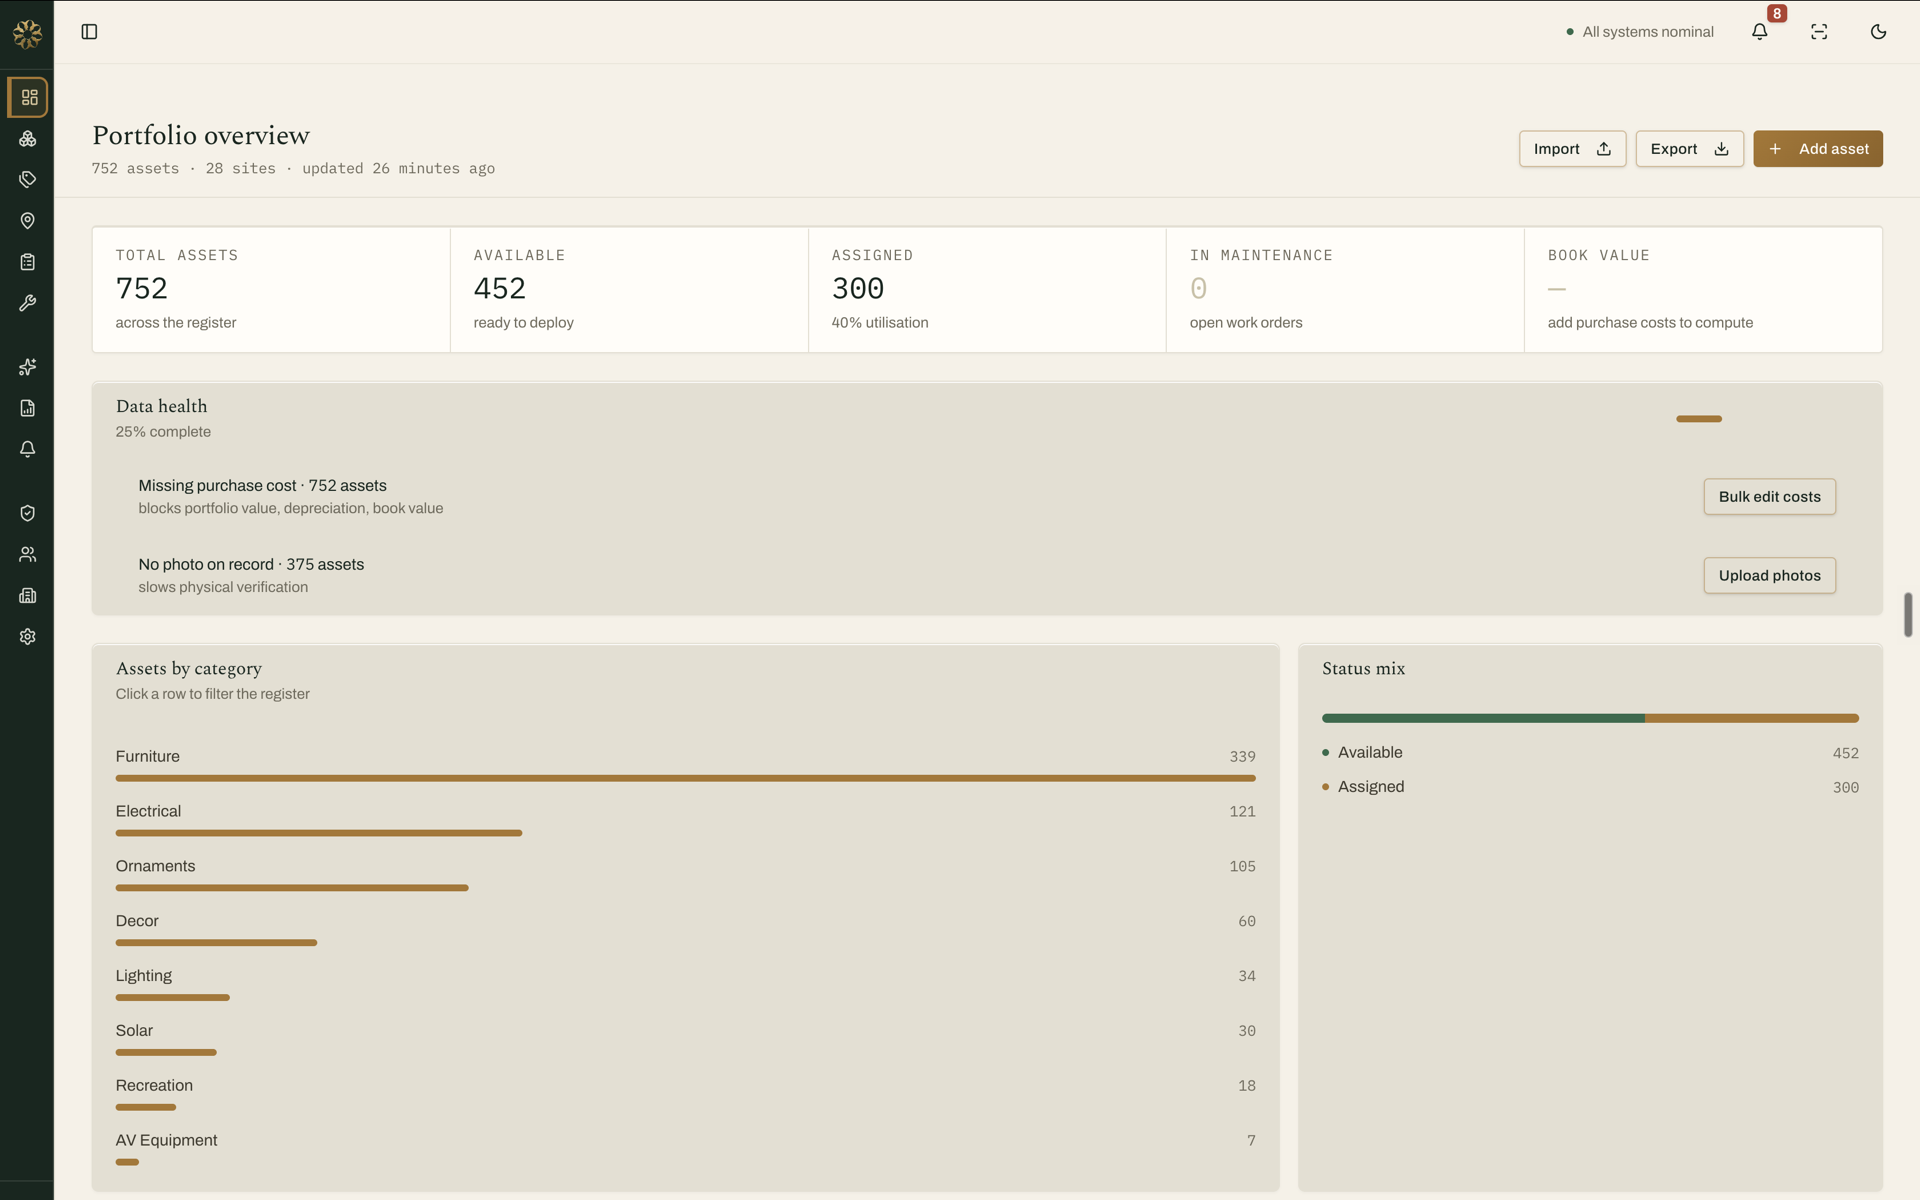
Task: Click the Export button
Action: click(1689, 149)
